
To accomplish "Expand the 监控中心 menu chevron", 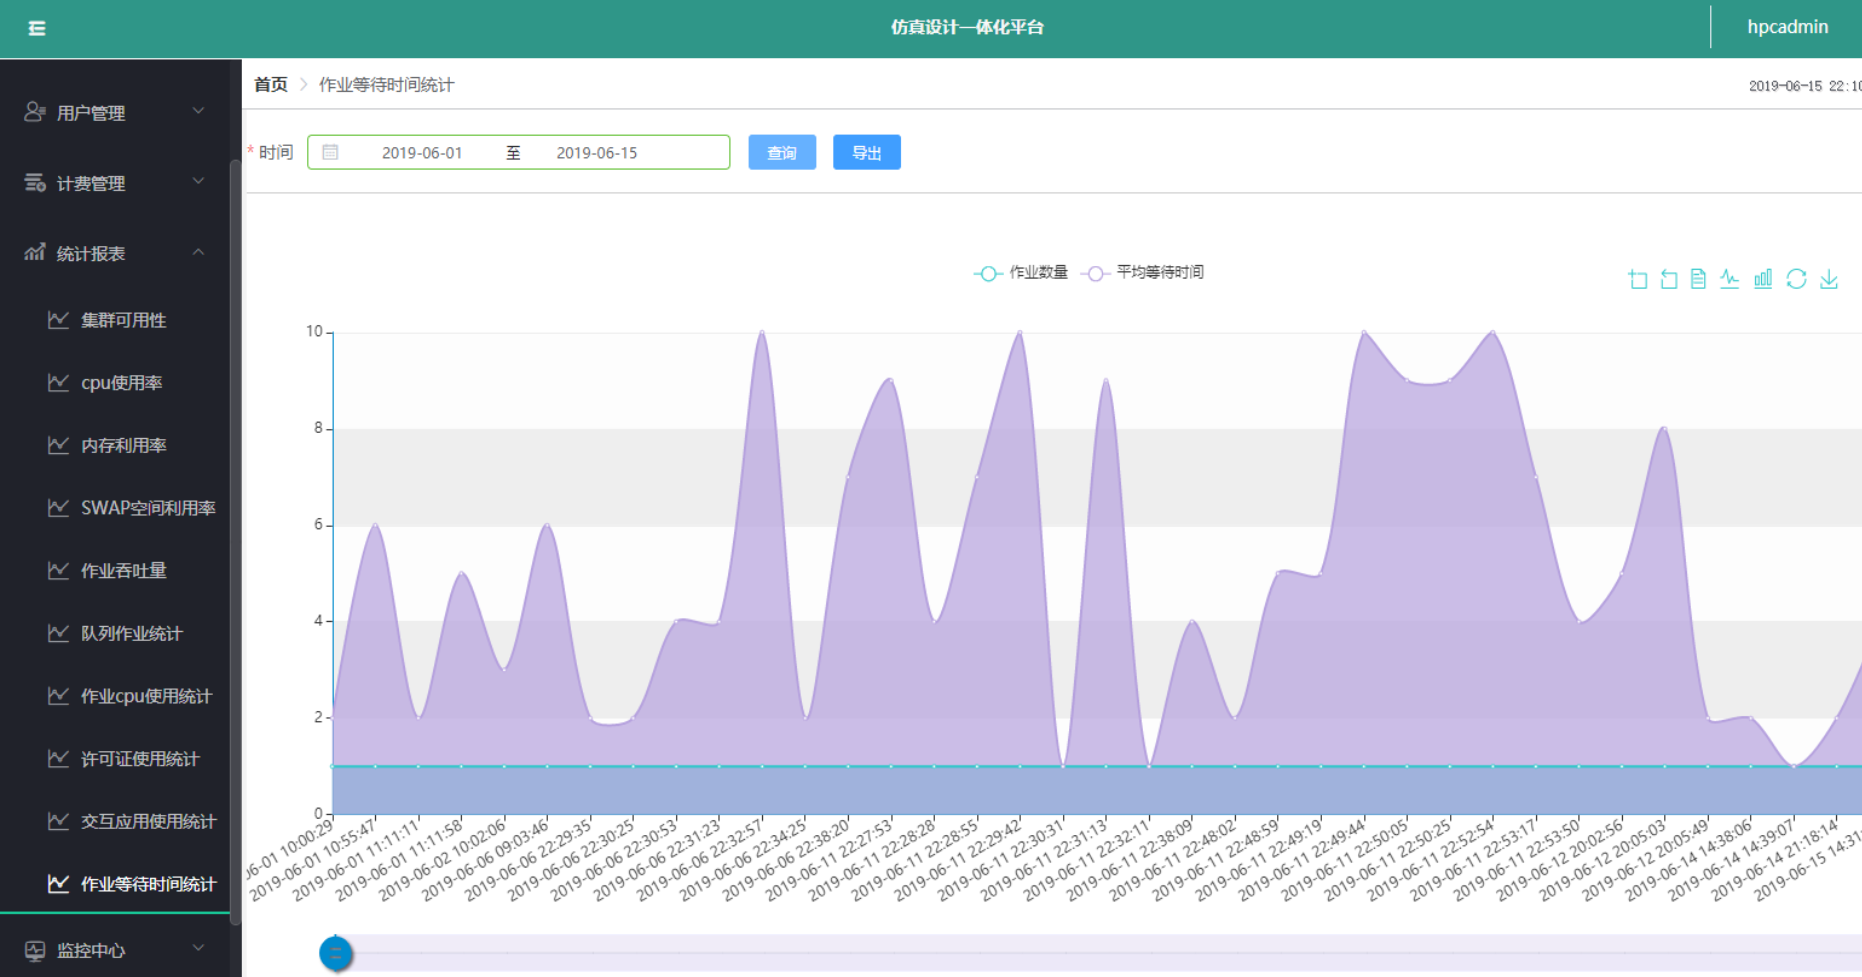I will click(x=198, y=948).
